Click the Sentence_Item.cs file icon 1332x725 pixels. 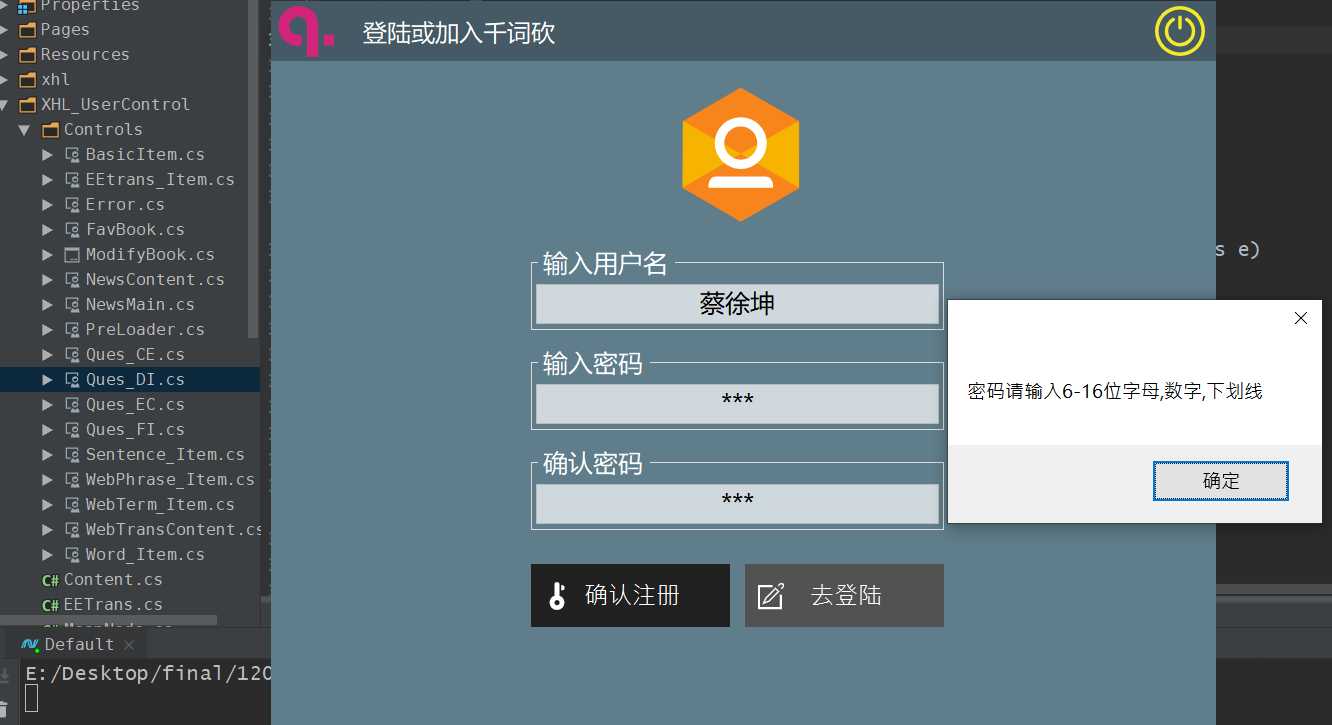[x=72, y=454]
